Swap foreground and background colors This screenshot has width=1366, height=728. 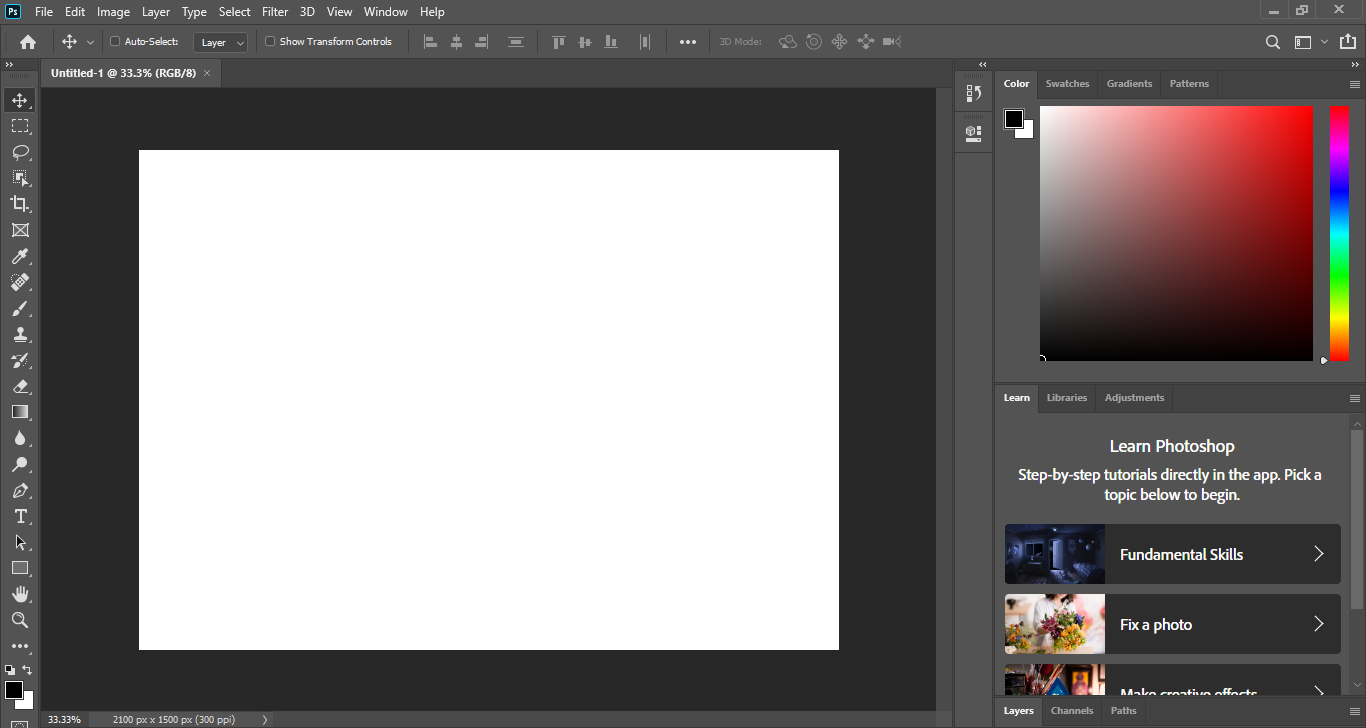[28, 670]
